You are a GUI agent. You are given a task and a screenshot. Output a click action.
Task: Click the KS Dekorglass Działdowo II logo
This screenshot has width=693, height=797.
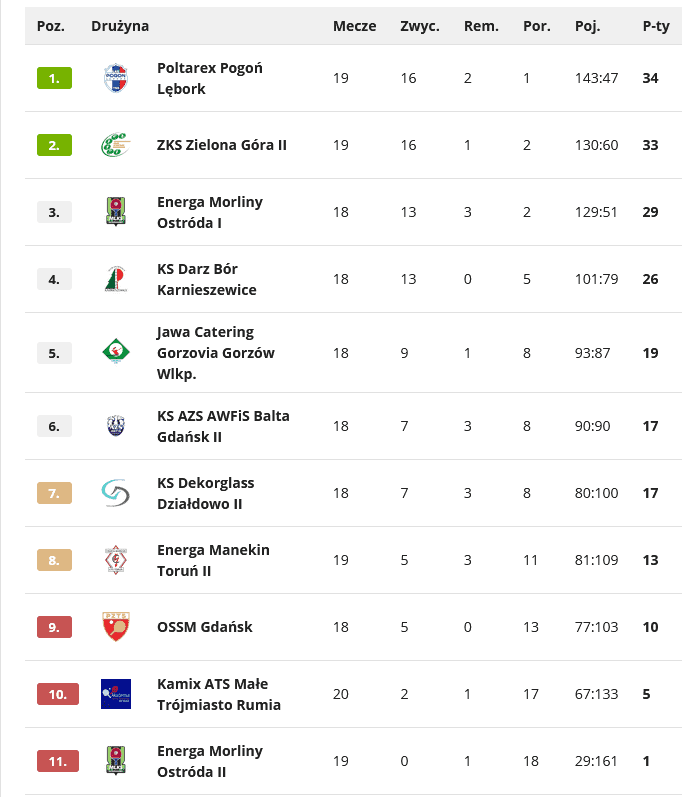(x=116, y=493)
